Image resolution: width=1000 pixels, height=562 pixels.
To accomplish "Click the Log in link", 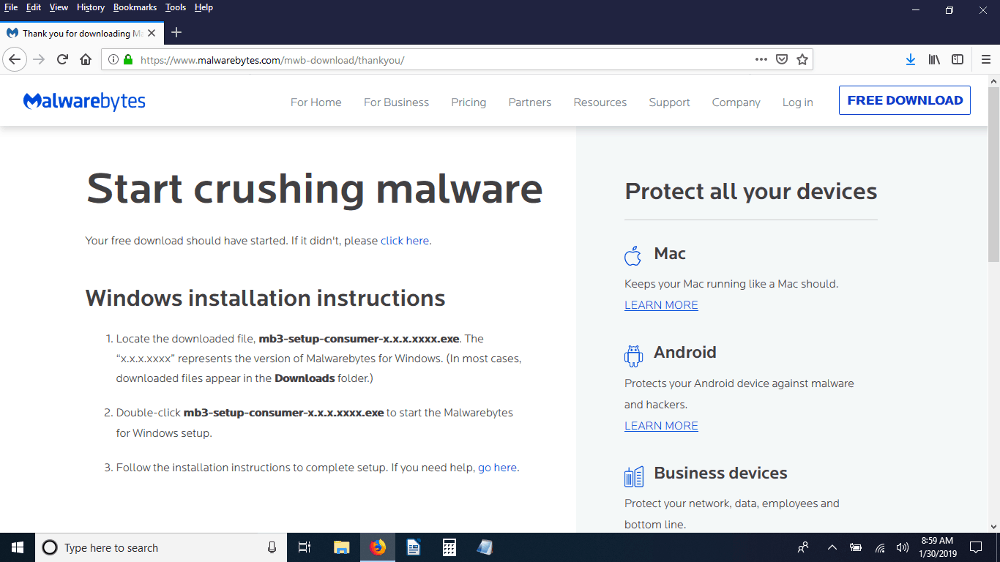I will click(x=797, y=102).
